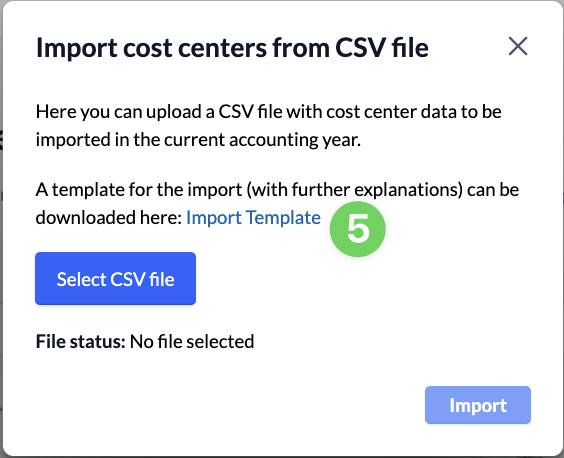Click the '(with further explanations)' phrase
This screenshot has width=564, height=458.
click(354, 190)
